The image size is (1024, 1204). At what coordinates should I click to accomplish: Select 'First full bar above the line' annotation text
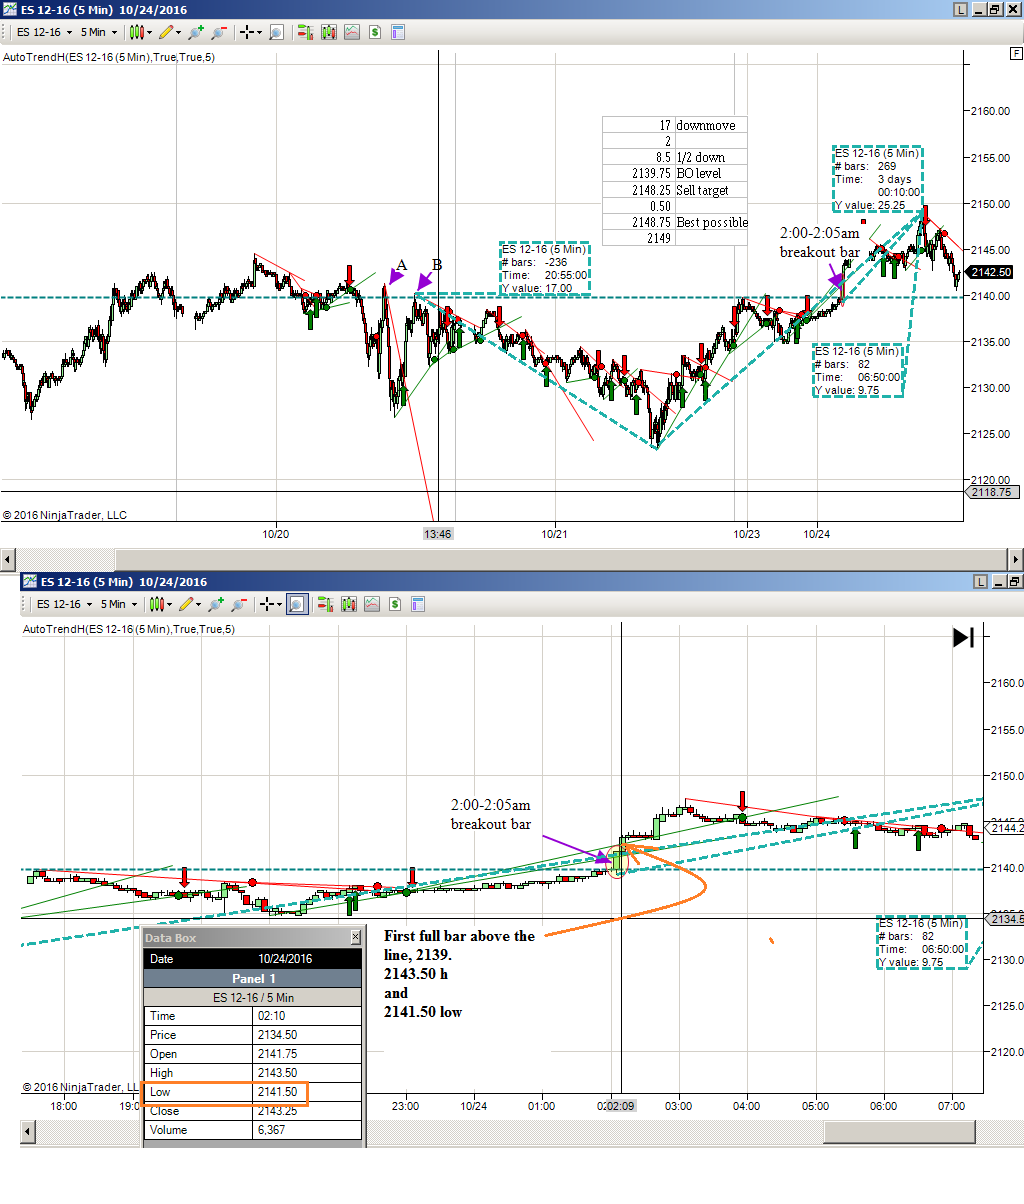pyautogui.click(x=459, y=945)
